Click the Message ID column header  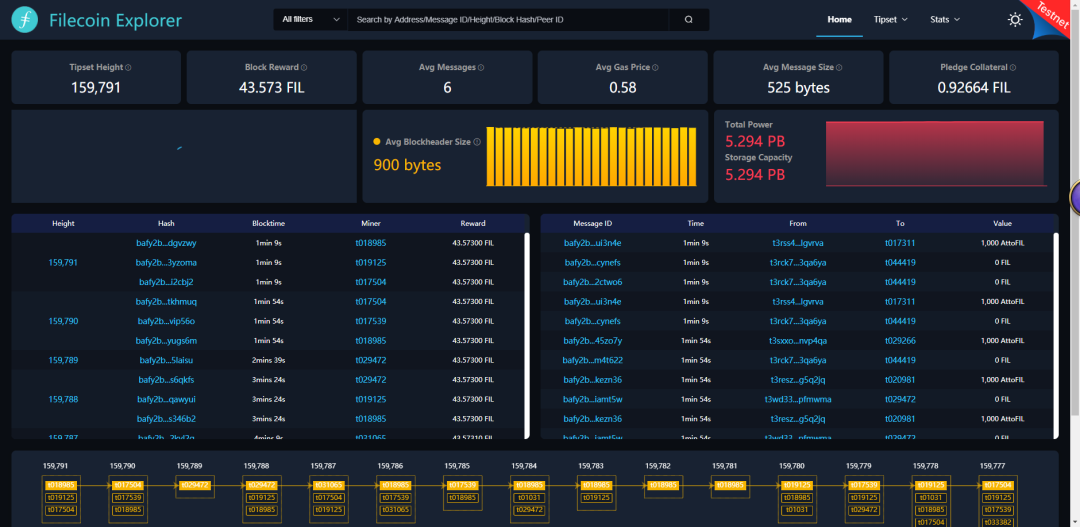tap(592, 223)
